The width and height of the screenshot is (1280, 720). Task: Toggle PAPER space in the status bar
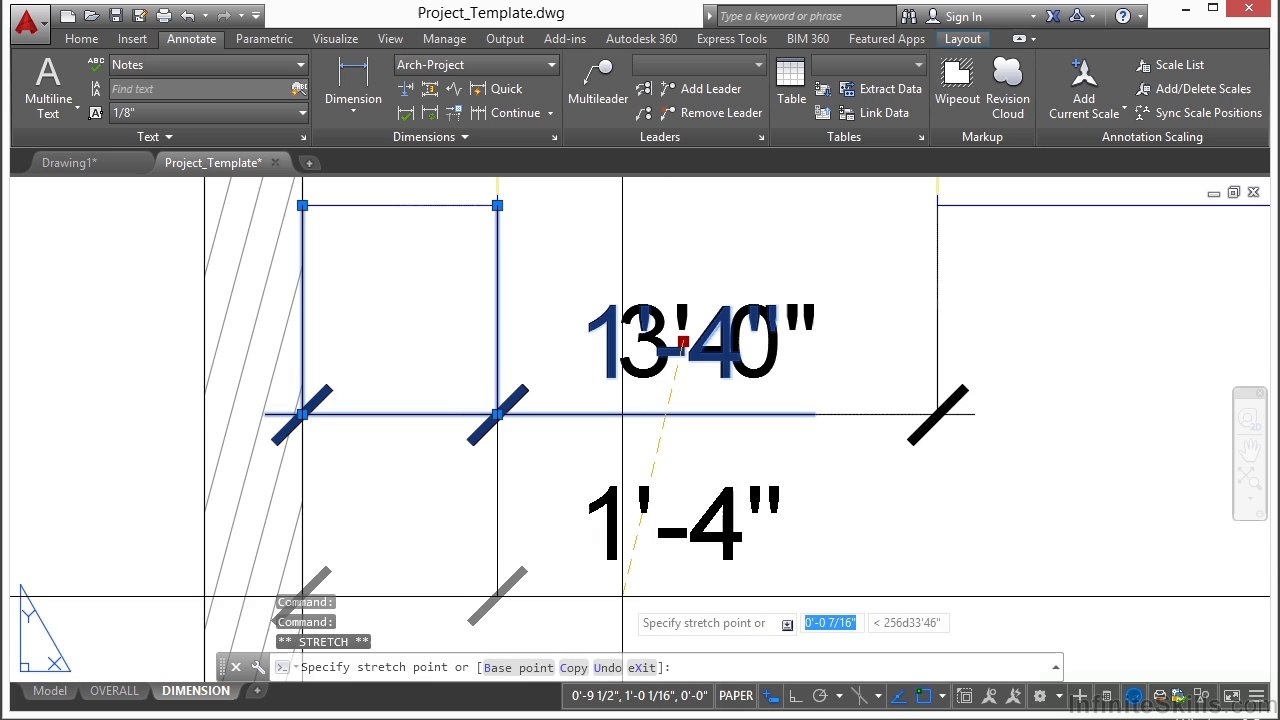pyautogui.click(x=736, y=696)
